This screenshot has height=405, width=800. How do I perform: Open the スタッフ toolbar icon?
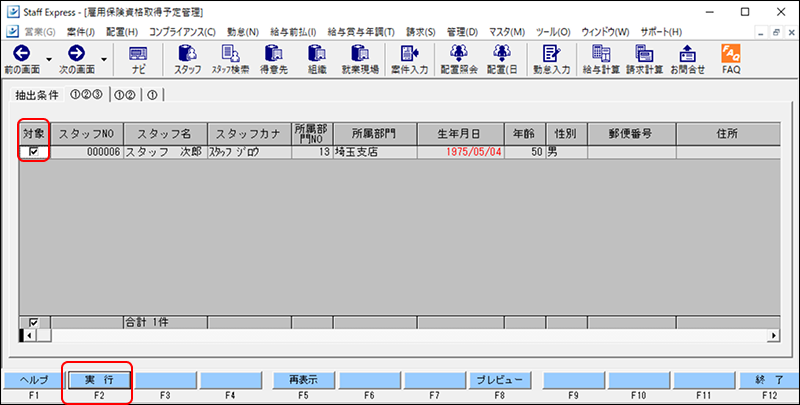[x=187, y=53]
